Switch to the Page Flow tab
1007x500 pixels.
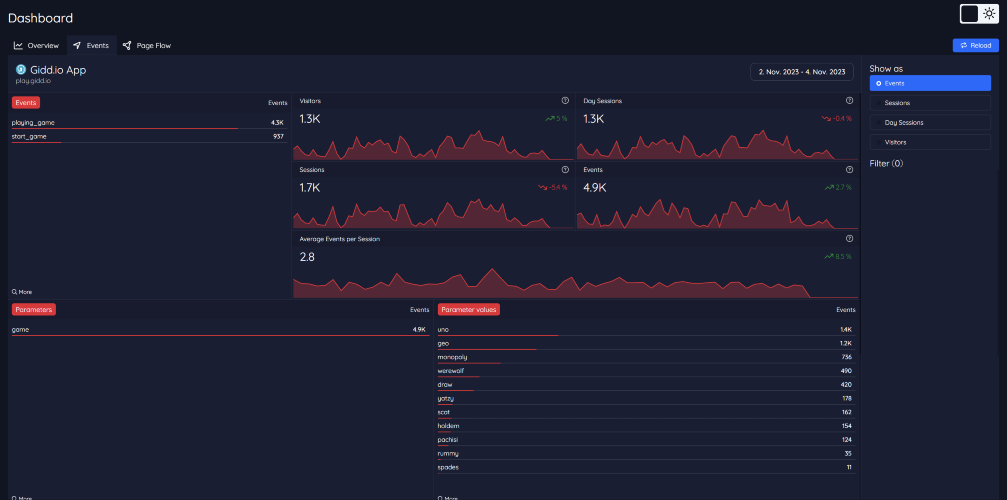(x=147, y=46)
